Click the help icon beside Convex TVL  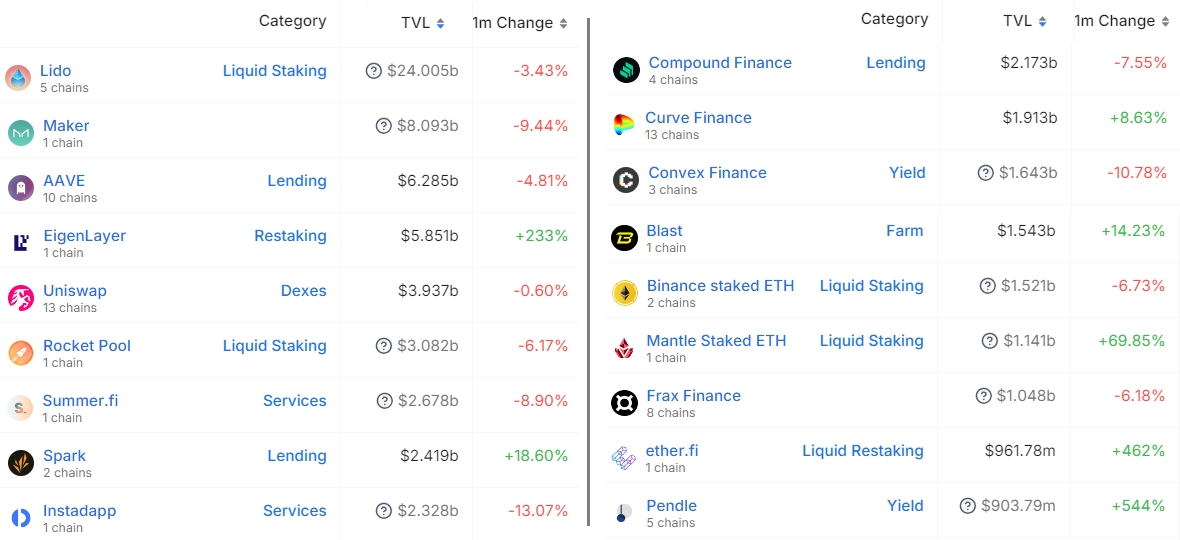click(x=985, y=173)
